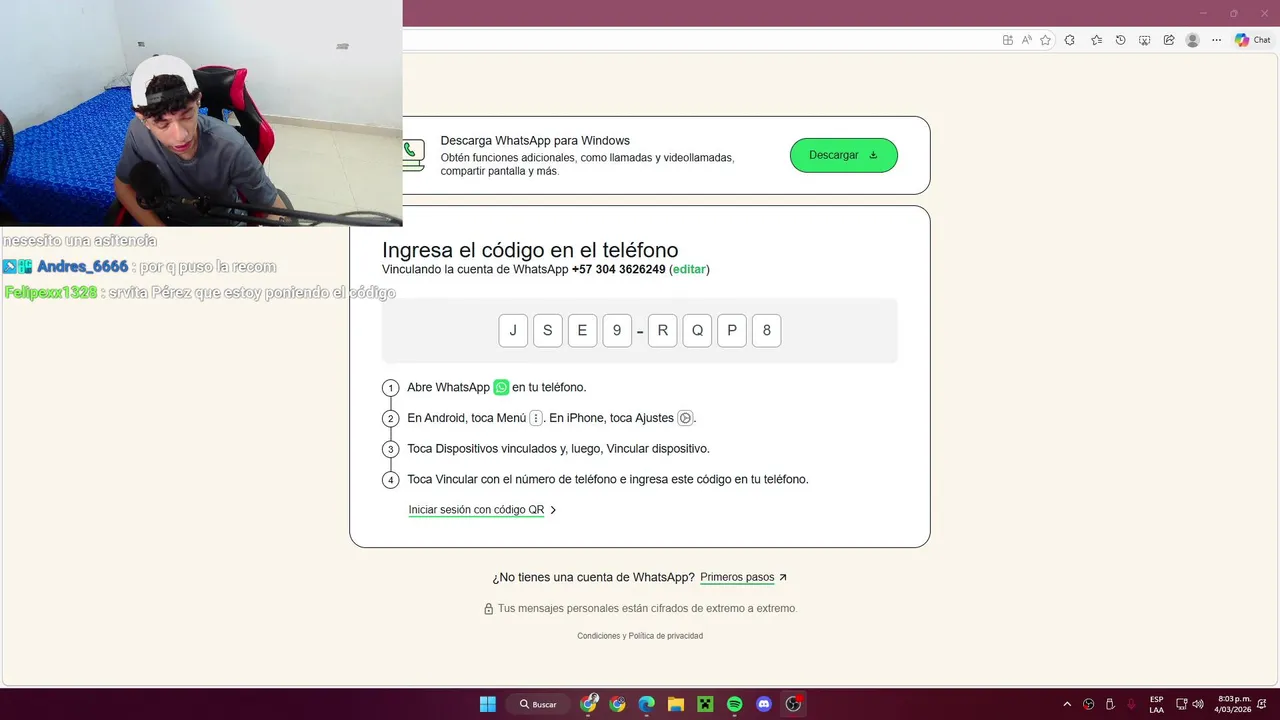
Task: Click the editar link next to phone number
Action: (689, 270)
